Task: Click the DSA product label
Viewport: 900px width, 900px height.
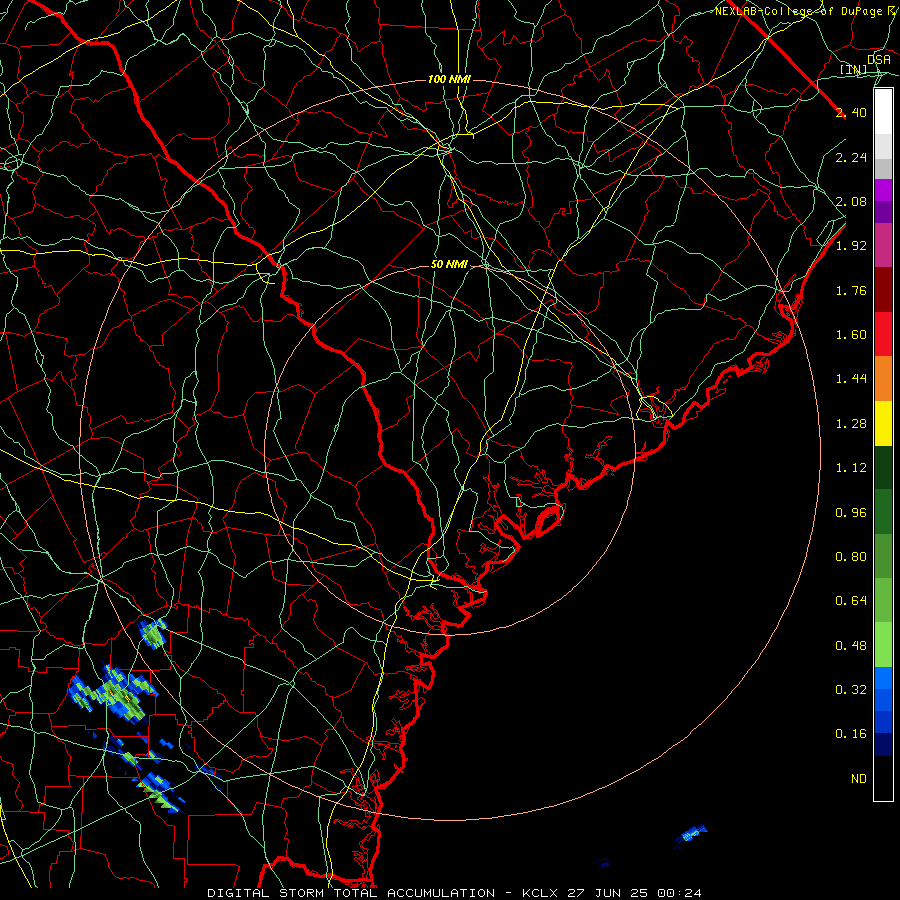Action: (x=879, y=60)
